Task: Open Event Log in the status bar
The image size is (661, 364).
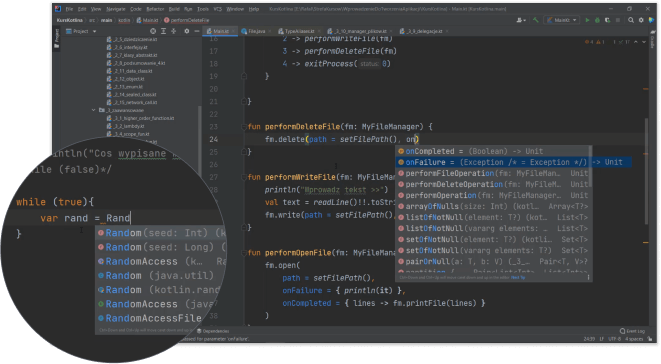Action: (x=633, y=331)
